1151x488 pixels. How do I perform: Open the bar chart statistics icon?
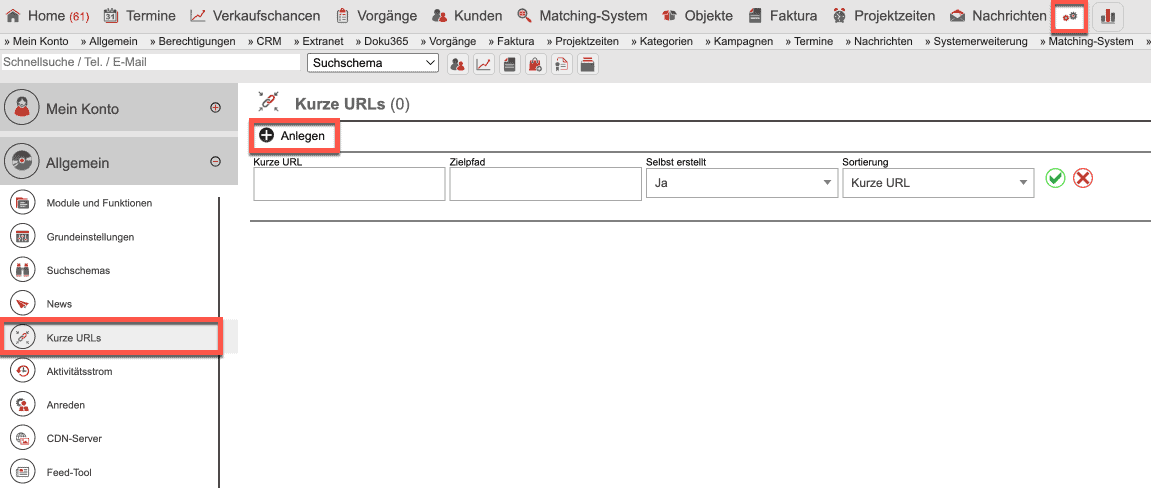[x=1107, y=16]
